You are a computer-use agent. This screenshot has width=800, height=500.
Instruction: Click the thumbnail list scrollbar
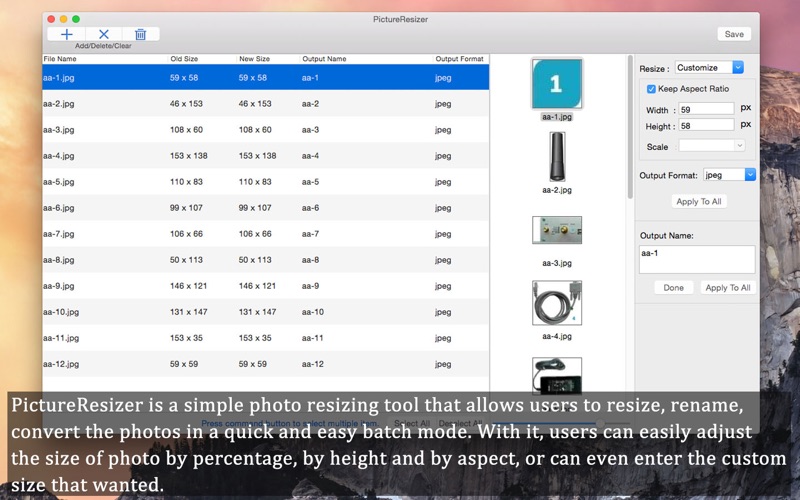pos(630,128)
